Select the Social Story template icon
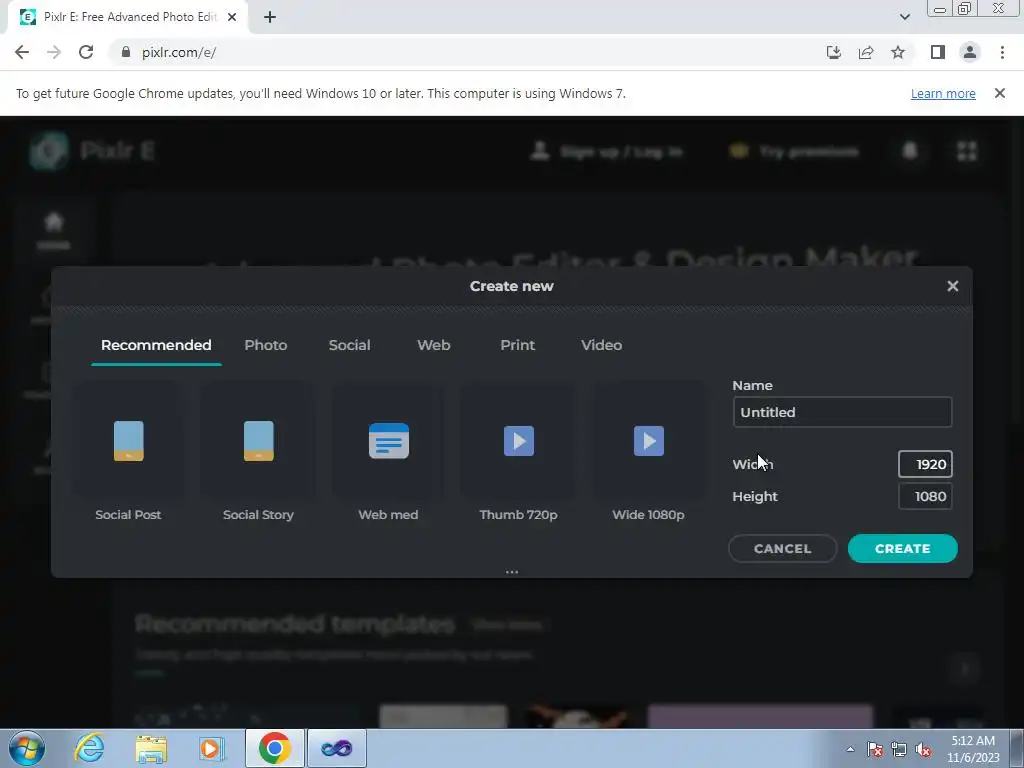The height and width of the screenshot is (768, 1024). [x=259, y=441]
